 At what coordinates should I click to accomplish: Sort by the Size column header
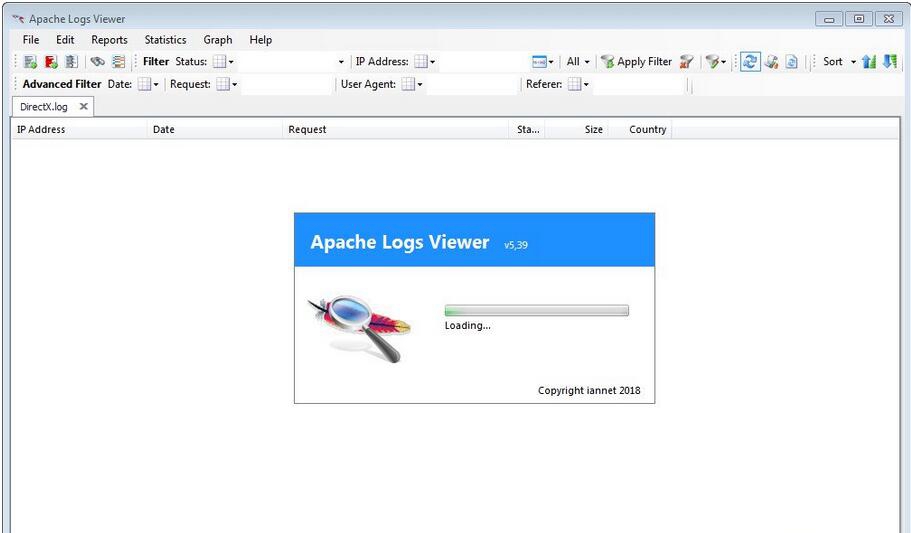578,130
